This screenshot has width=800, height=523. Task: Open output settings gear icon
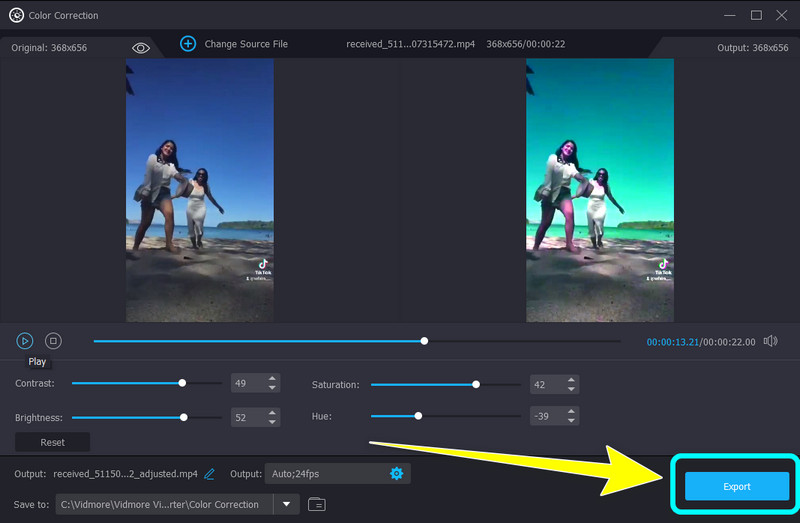coord(396,474)
